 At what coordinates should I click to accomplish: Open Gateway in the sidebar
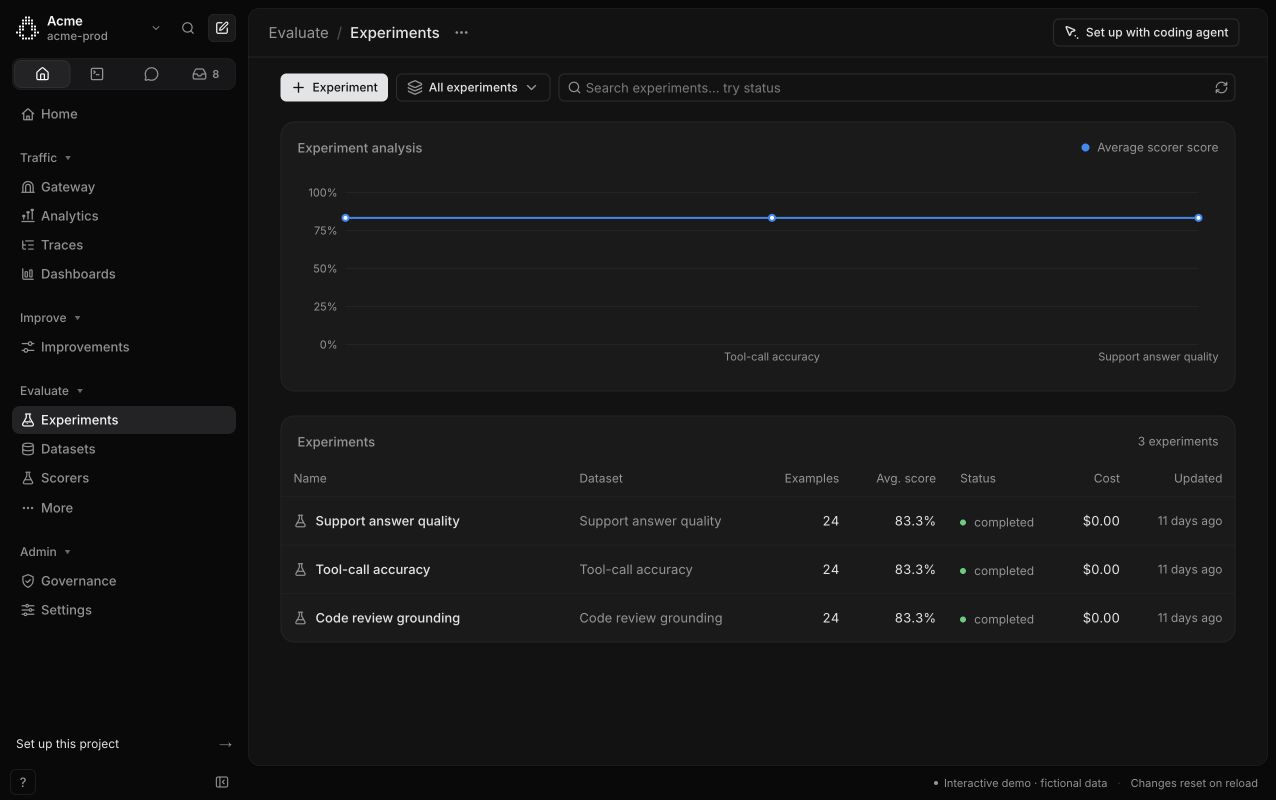click(x=124, y=187)
